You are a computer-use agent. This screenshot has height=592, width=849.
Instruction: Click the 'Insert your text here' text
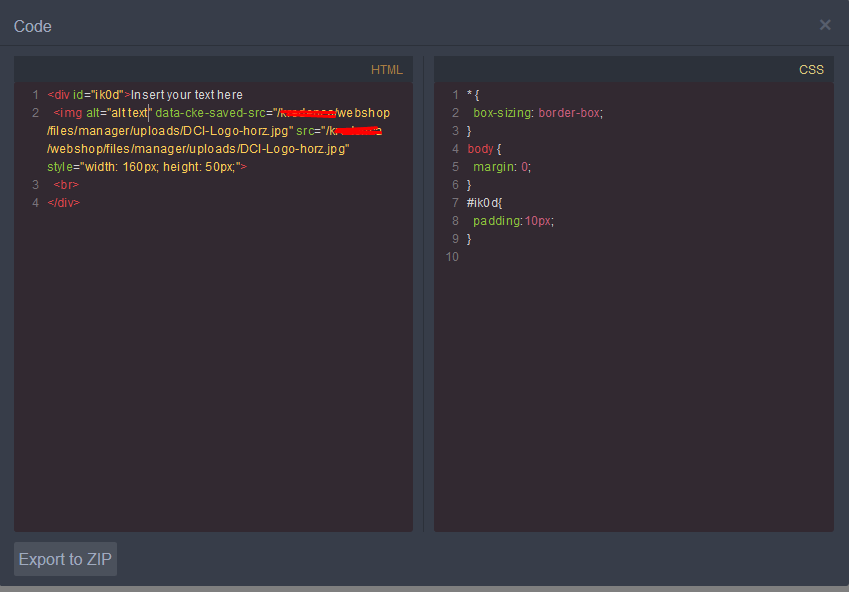click(x=187, y=95)
